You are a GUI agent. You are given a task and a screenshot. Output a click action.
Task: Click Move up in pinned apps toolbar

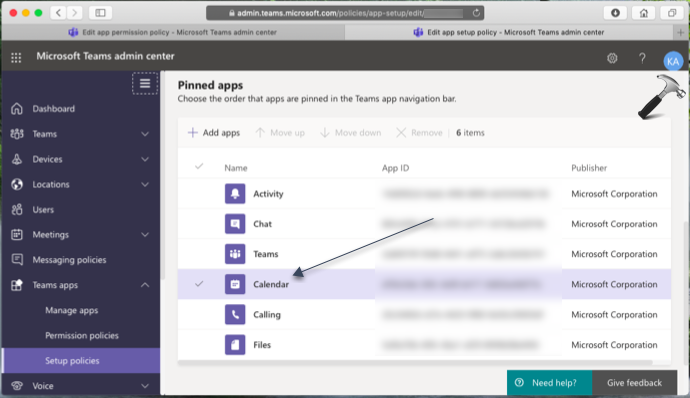(x=280, y=133)
